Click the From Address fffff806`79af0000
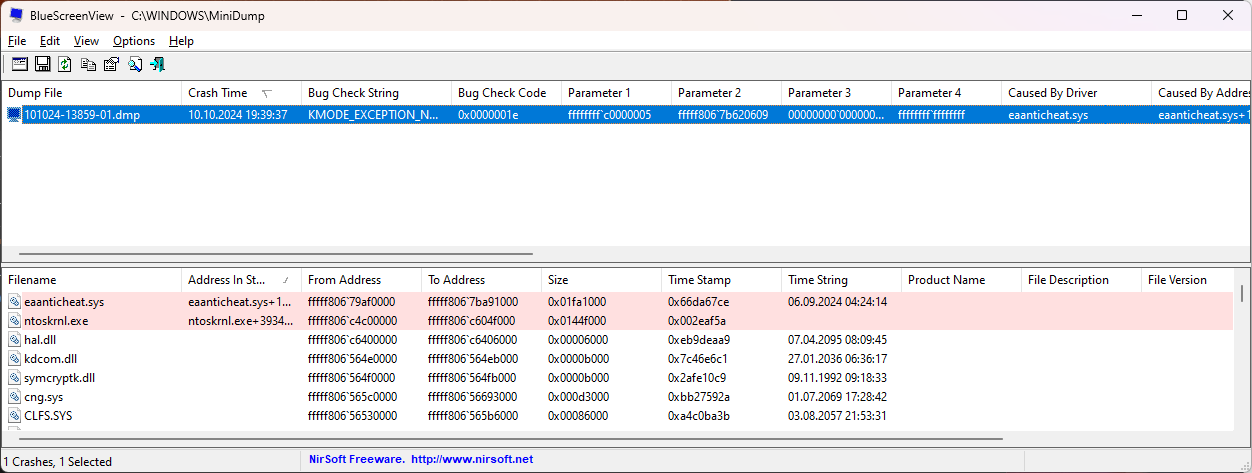Viewport: 1252px width, 473px height. coord(352,302)
